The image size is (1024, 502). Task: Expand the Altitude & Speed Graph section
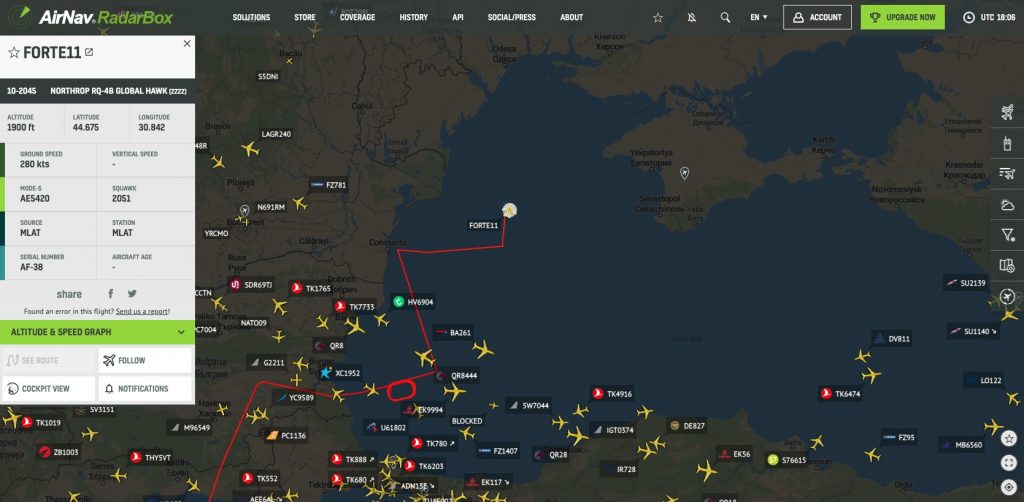click(x=97, y=332)
